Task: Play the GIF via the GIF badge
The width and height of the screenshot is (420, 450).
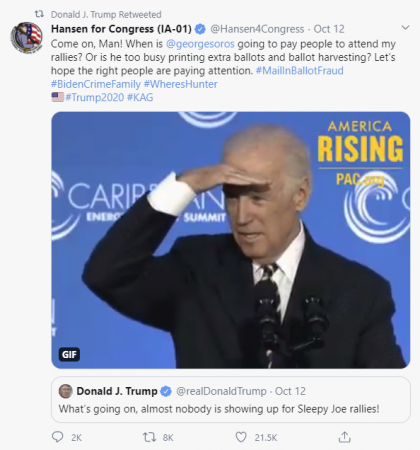Action: [69, 354]
